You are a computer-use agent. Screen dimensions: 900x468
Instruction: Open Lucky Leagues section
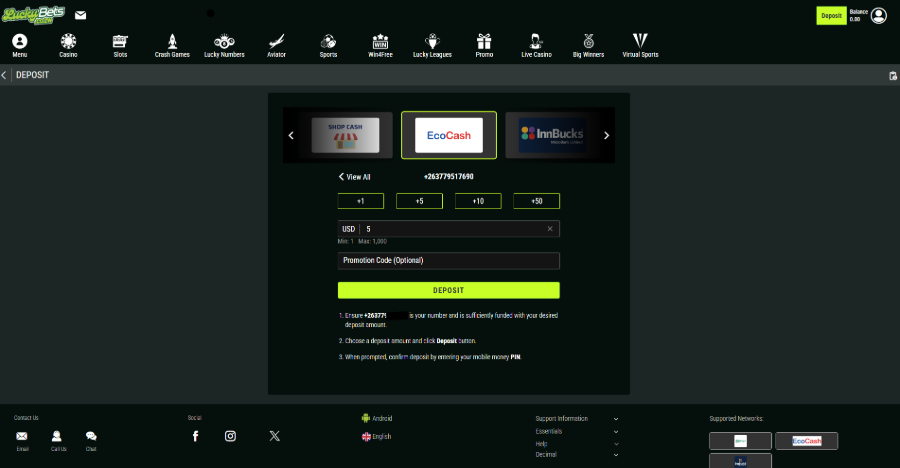(432, 45)
